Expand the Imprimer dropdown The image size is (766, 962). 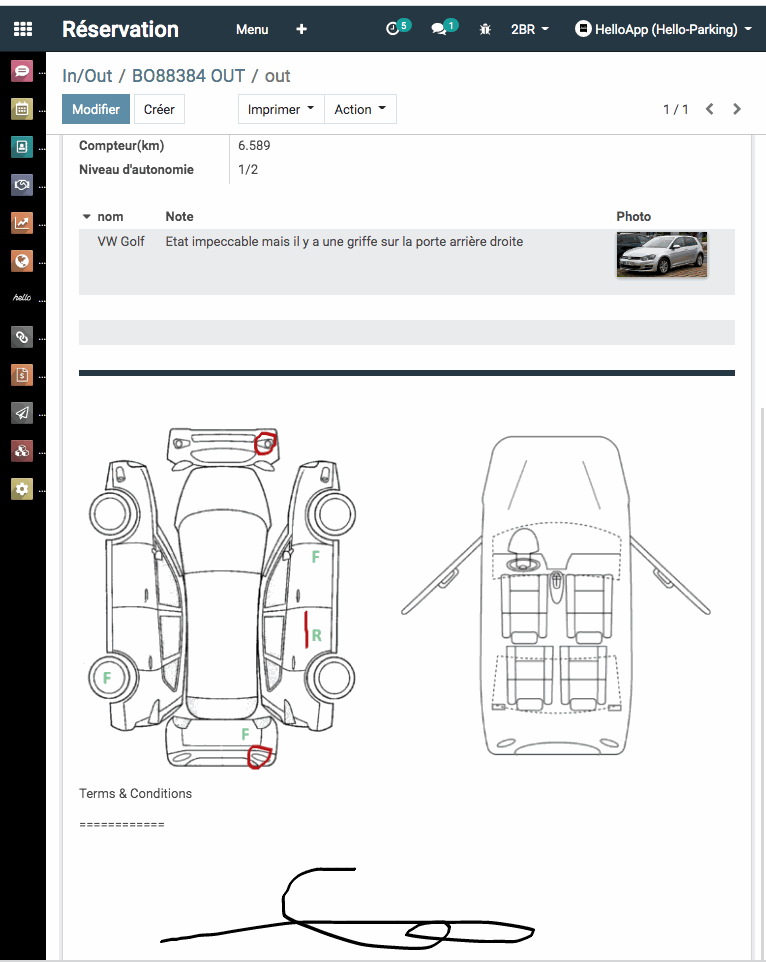[x=280, y=109]
